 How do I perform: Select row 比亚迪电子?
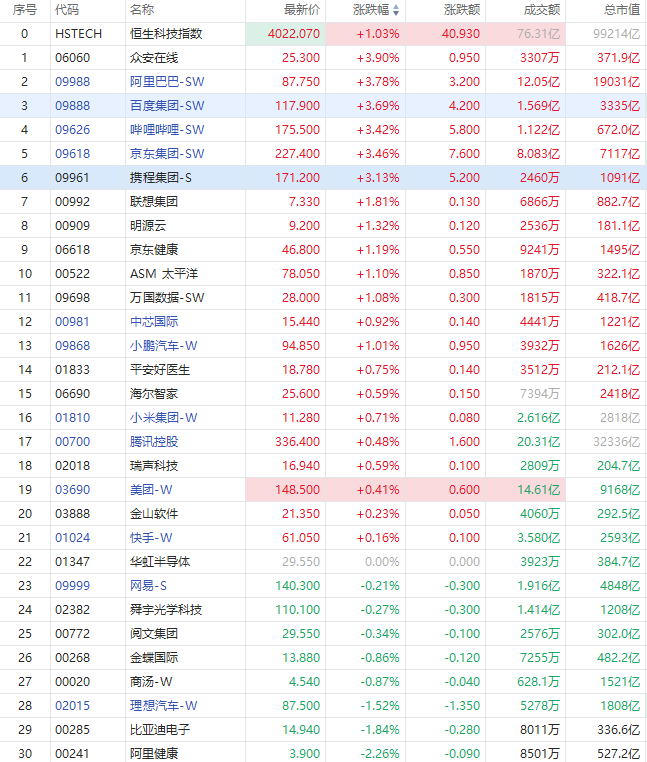pos(323,729)
